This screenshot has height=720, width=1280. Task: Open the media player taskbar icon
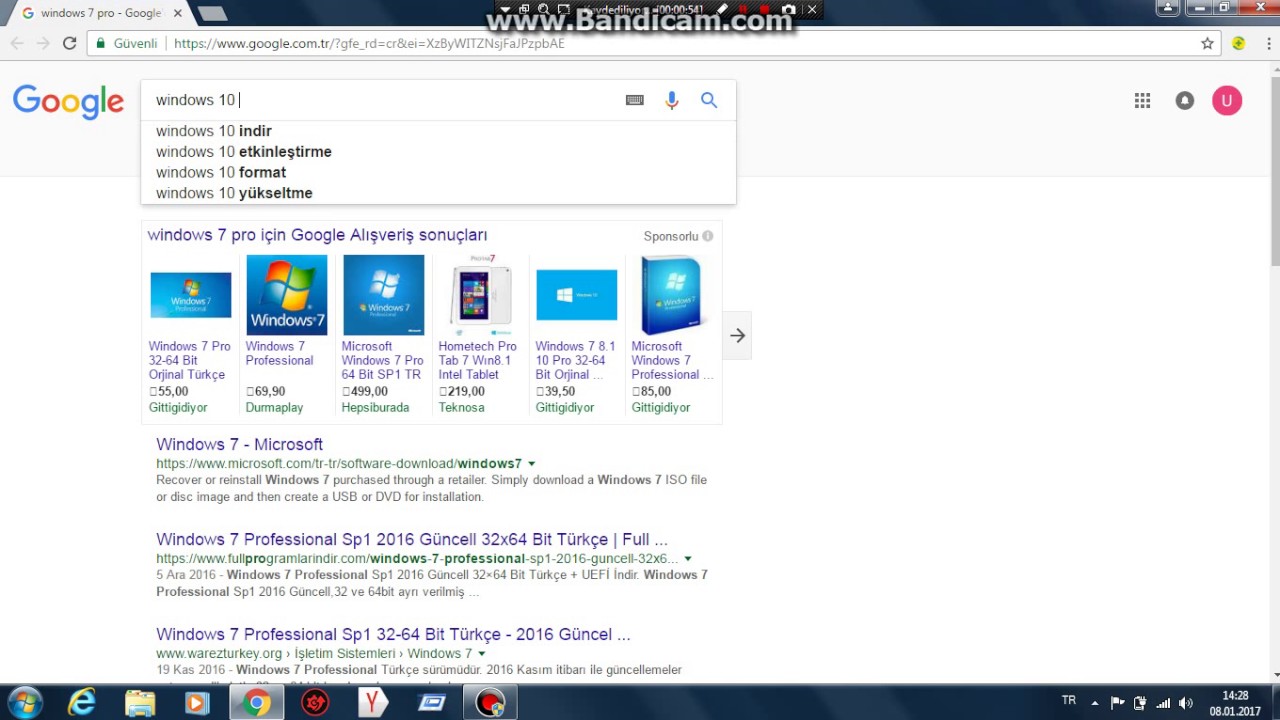click(x=197, y=703)
